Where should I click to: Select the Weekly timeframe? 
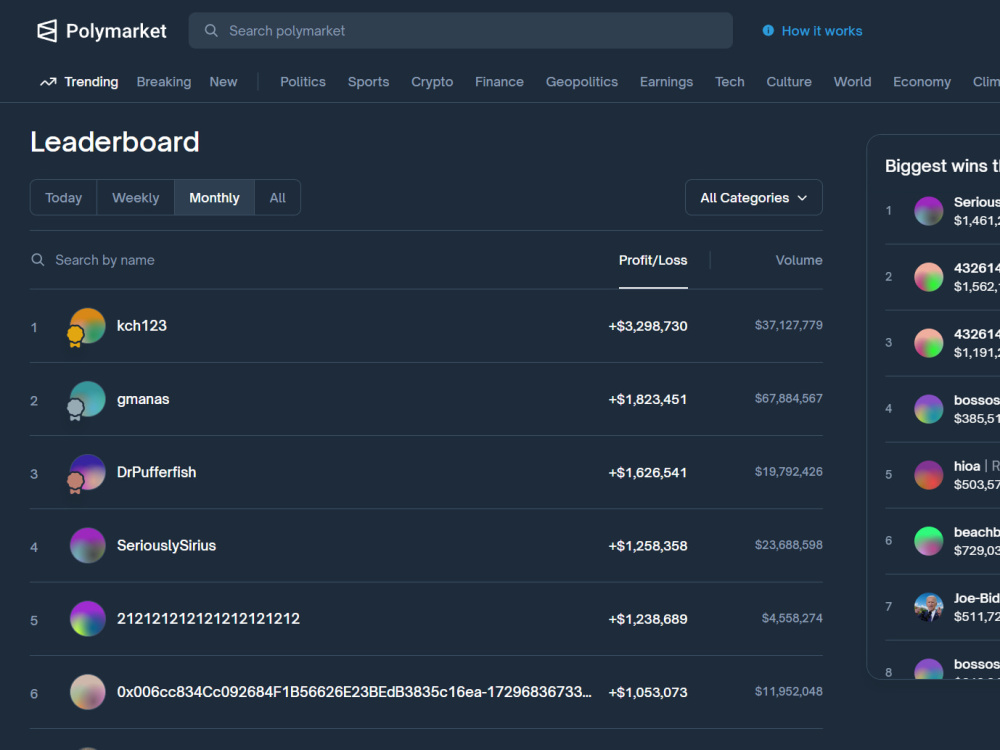point(135,198)
